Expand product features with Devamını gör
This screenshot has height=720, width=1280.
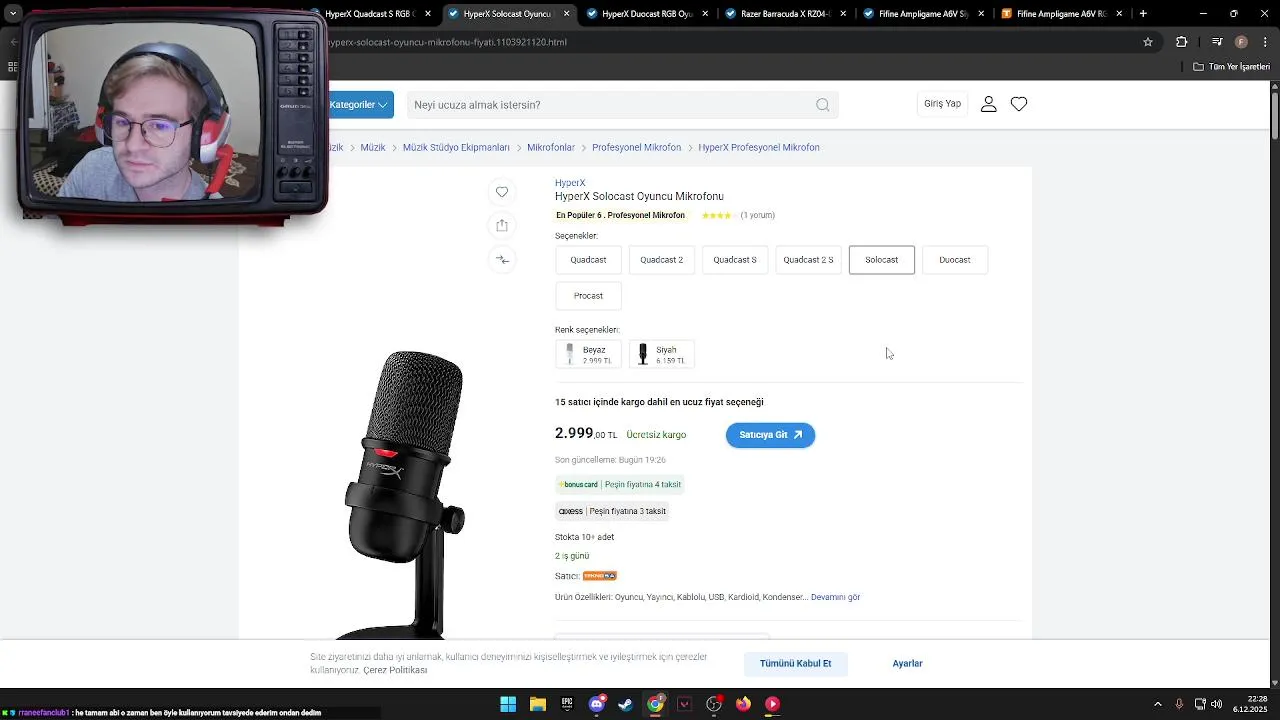(835, 597)
